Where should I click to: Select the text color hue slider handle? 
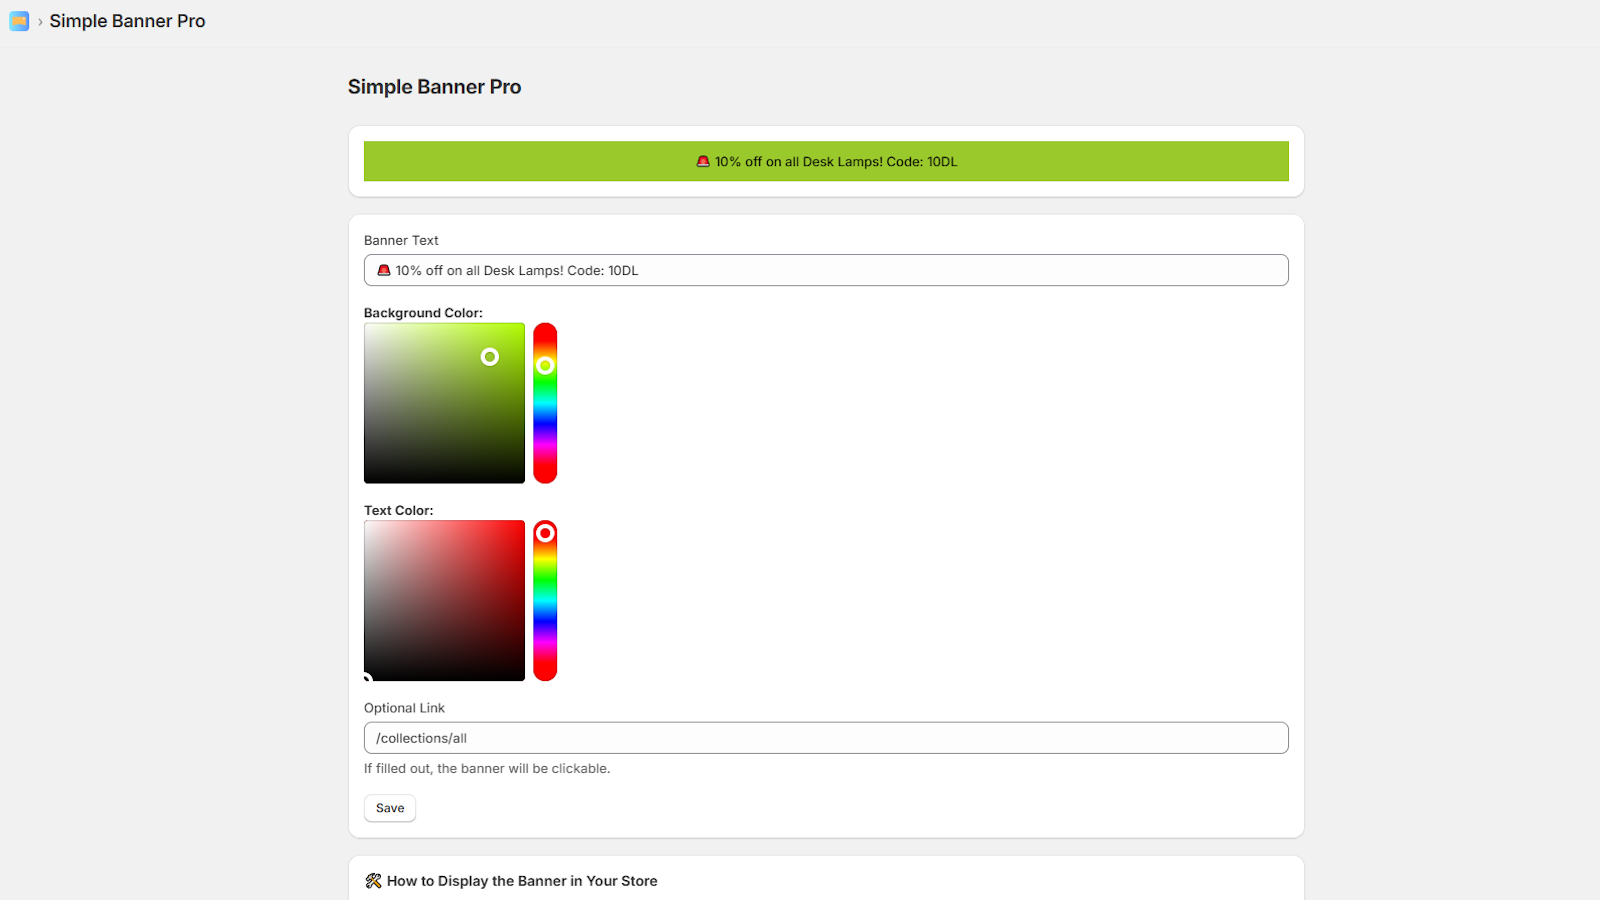(x=545, y=533)
